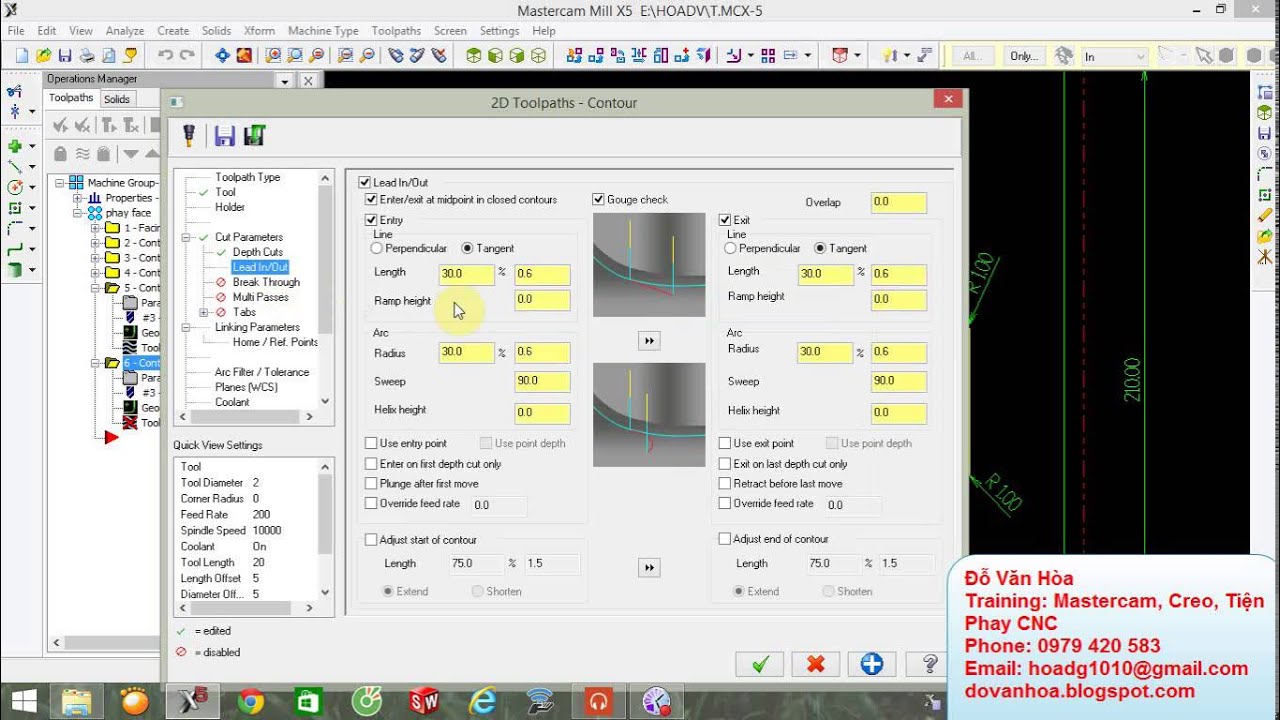The width and height of the screenshot is (1280, 720).
Task: Click the Zoom window magnifier icon
Action: pyautogui.click(x=273, y=56)
